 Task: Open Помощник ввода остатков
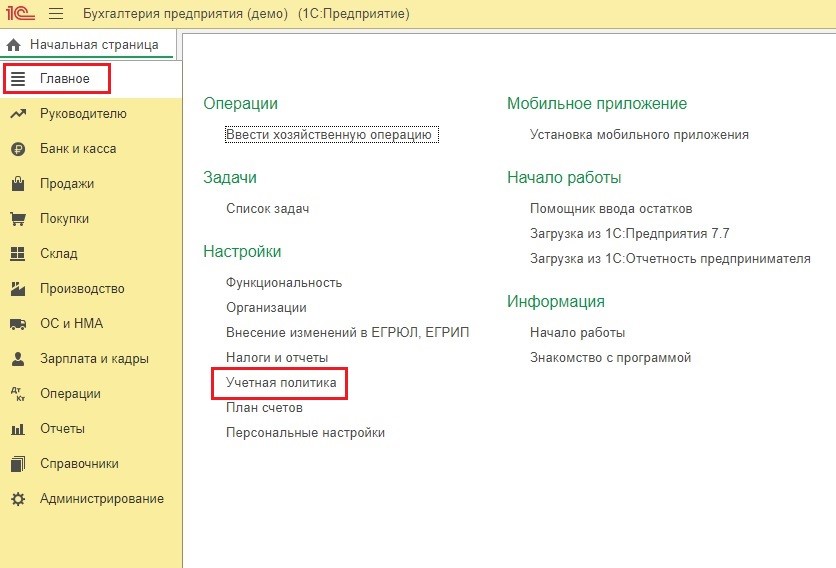610,208
